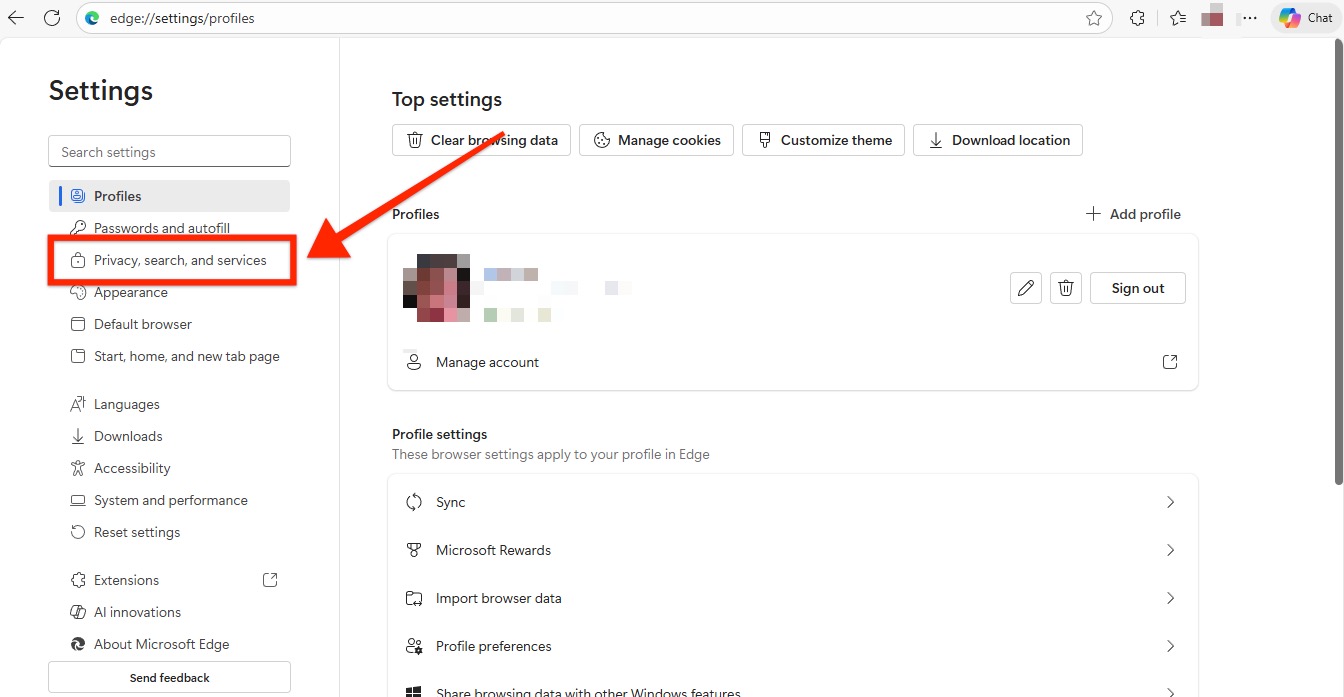Click the Send feedback button
1344x697 pixels.
coord(169,677)
